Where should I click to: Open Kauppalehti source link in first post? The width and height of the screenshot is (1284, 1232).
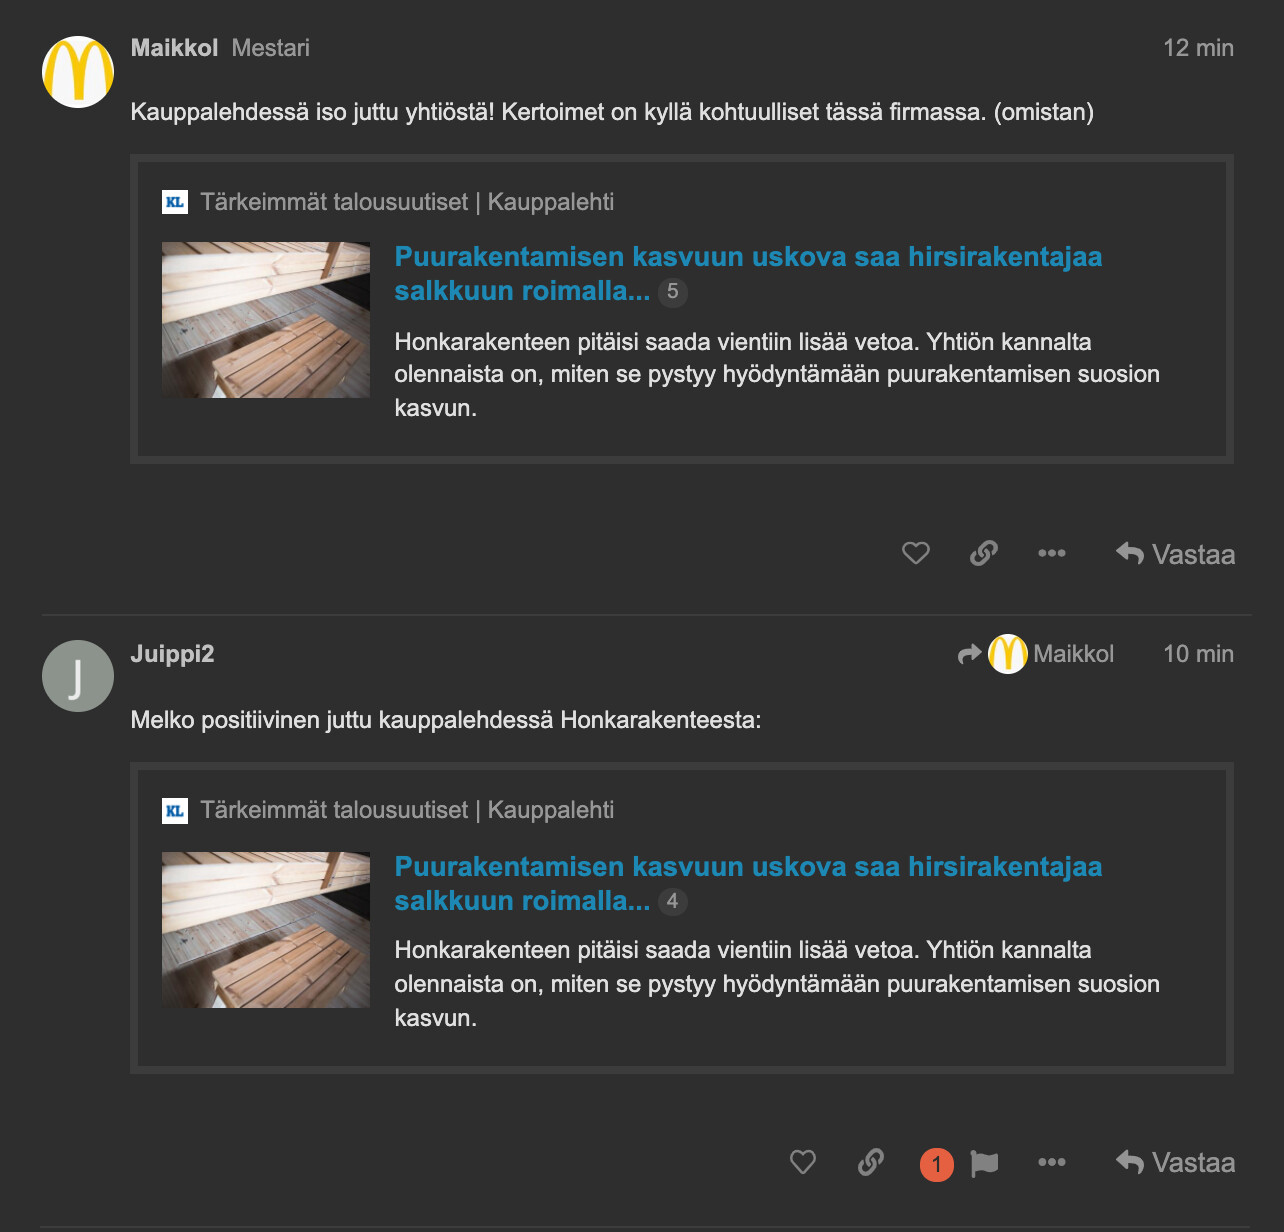tap(407, 202)
